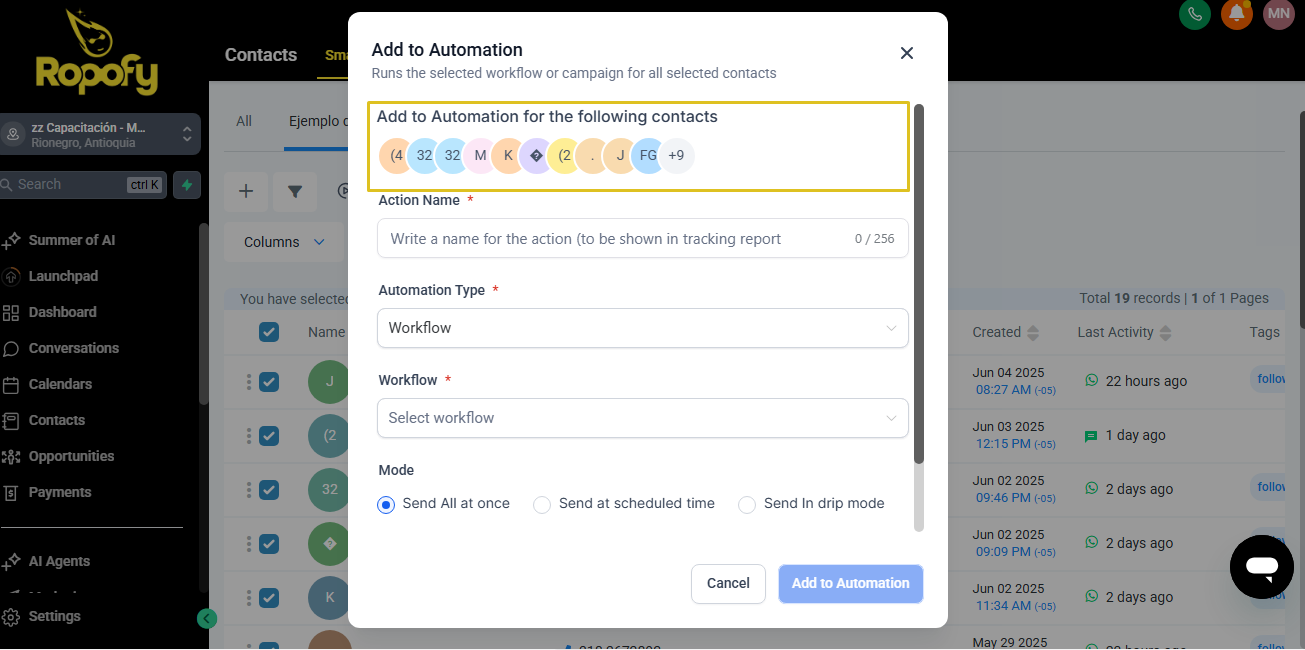Click the green phone dialer icon
Screen dimensions: 1305x650
pos(1195,14)
